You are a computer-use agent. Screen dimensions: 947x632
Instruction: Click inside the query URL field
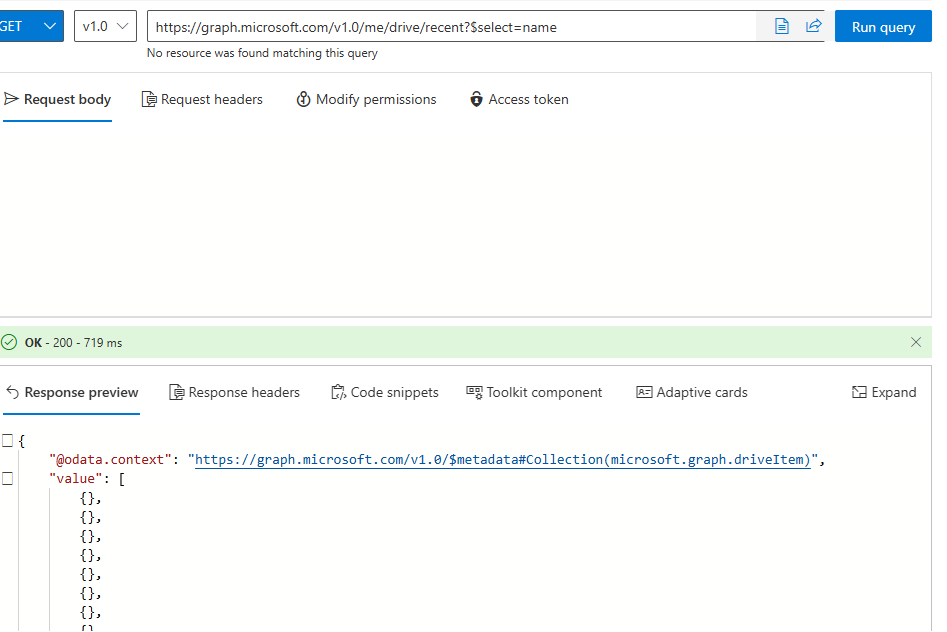pyautogui.click(x=400, y=27)
